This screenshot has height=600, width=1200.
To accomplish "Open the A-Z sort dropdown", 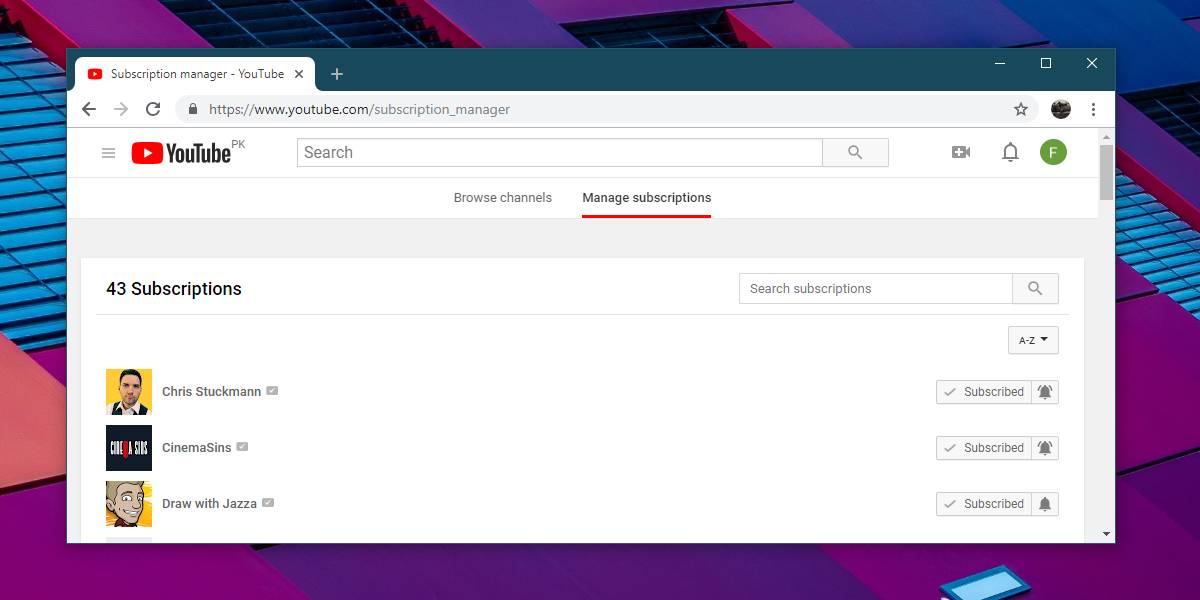I will tap(1033, 340).
